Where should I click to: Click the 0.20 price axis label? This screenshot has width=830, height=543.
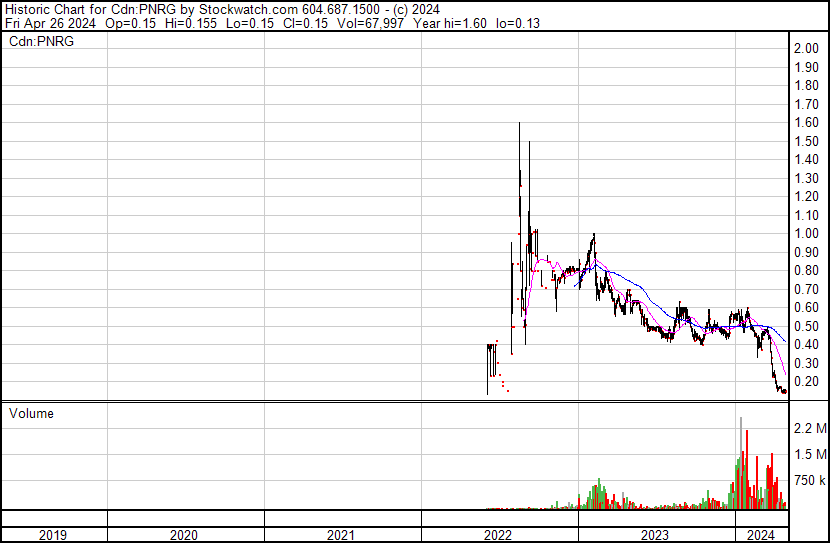pyautogui.click(x=806, y=382)
